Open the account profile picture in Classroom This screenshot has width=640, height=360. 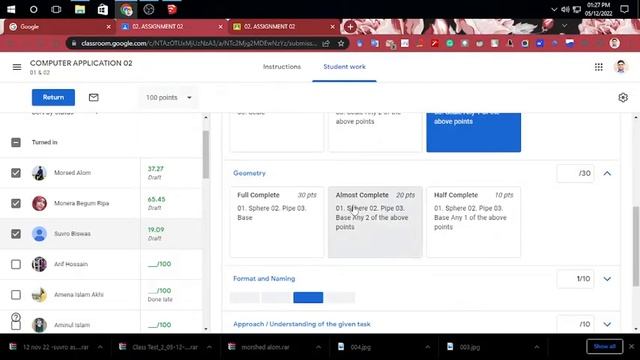tap(621, 67)
